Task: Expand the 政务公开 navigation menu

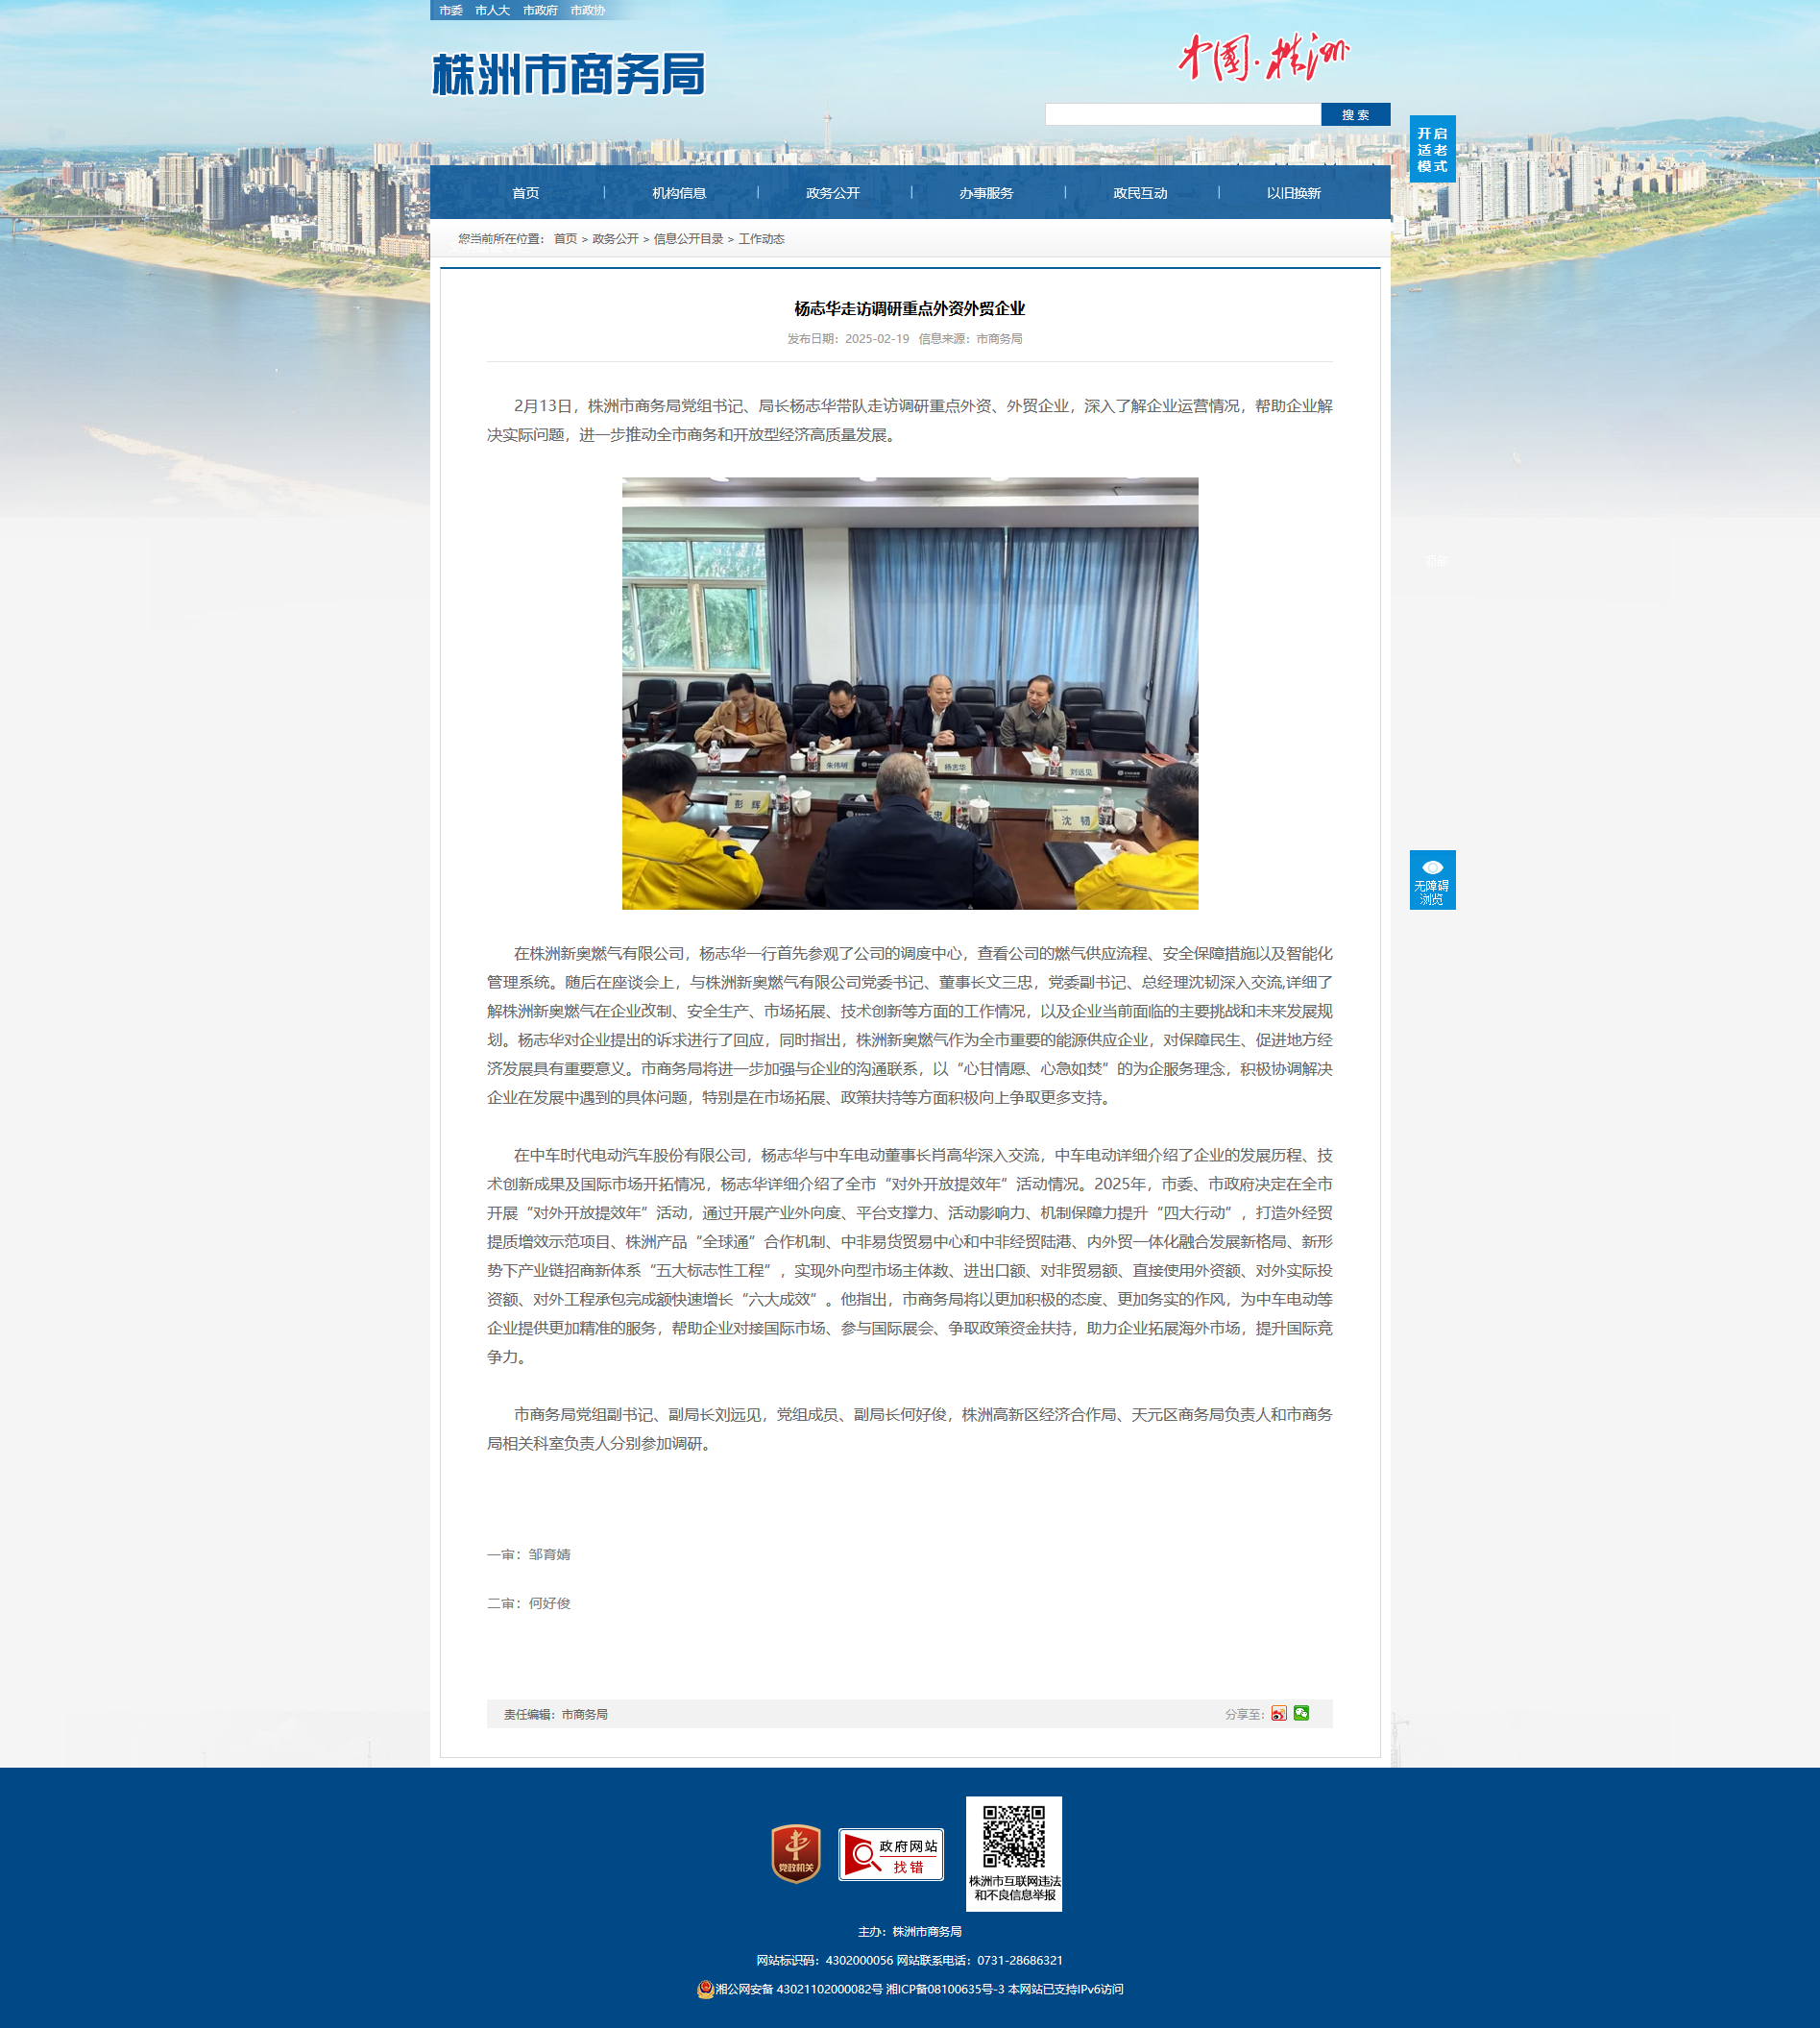Action: 832,193
